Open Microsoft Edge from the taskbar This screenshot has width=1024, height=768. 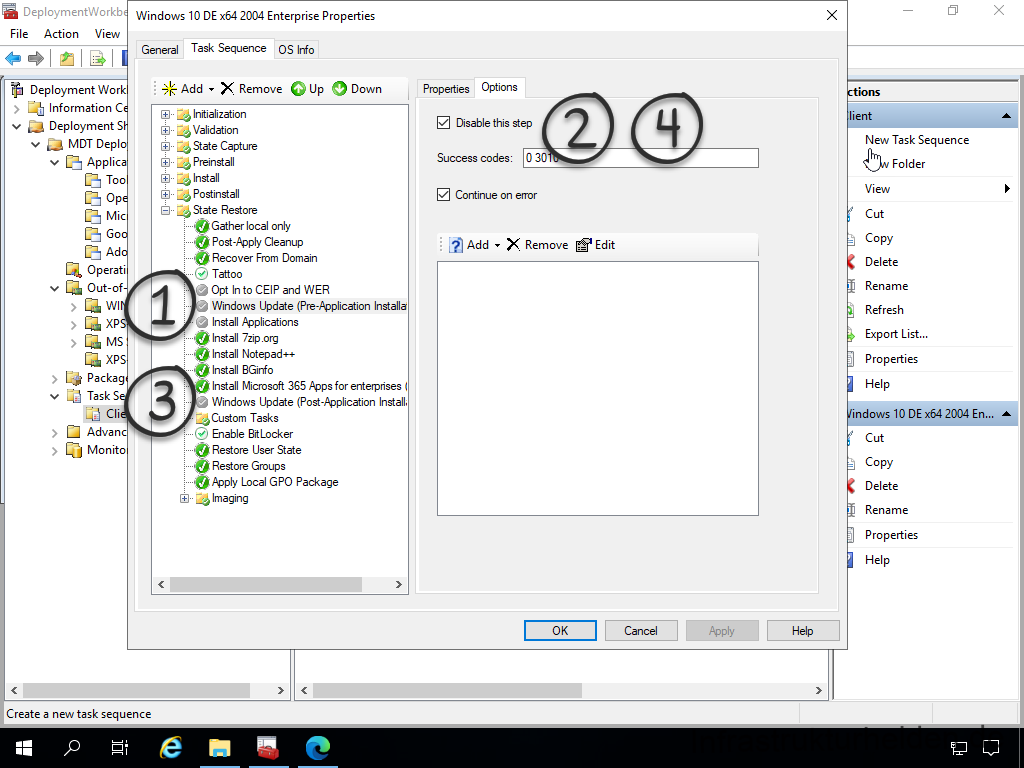point(317,748)
